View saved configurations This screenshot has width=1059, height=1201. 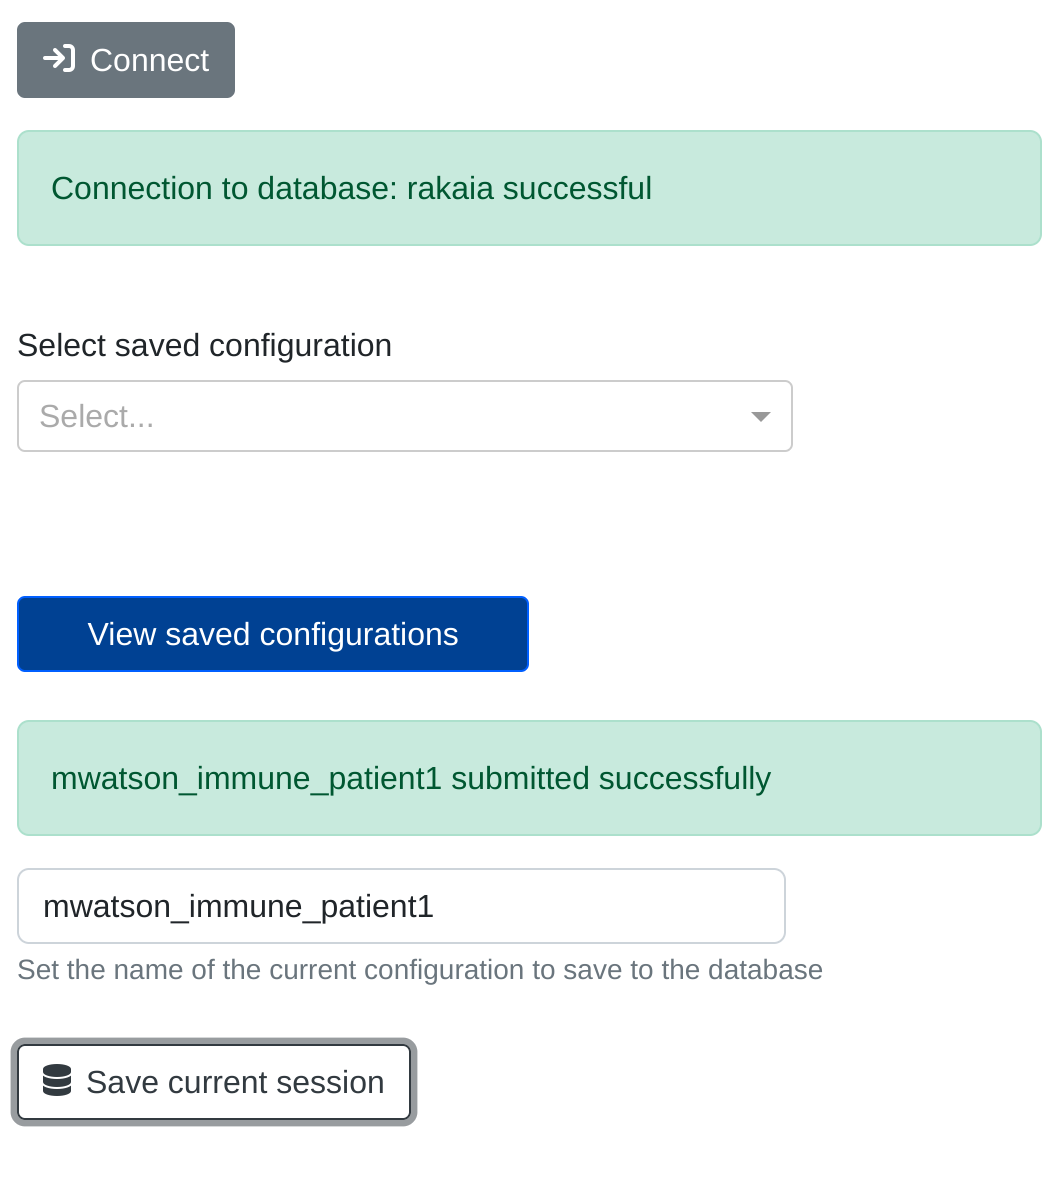pos(272,634)
